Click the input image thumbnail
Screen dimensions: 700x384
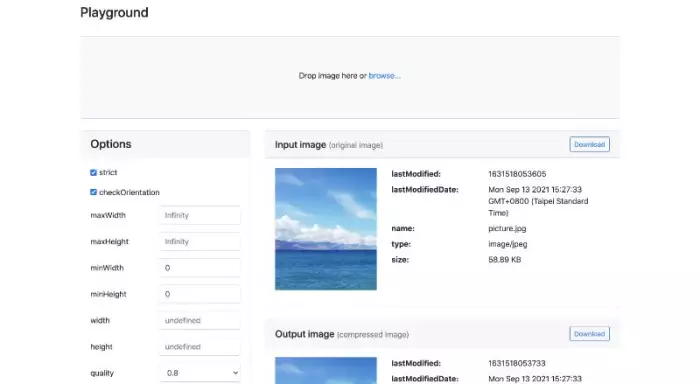pos(326,229)
